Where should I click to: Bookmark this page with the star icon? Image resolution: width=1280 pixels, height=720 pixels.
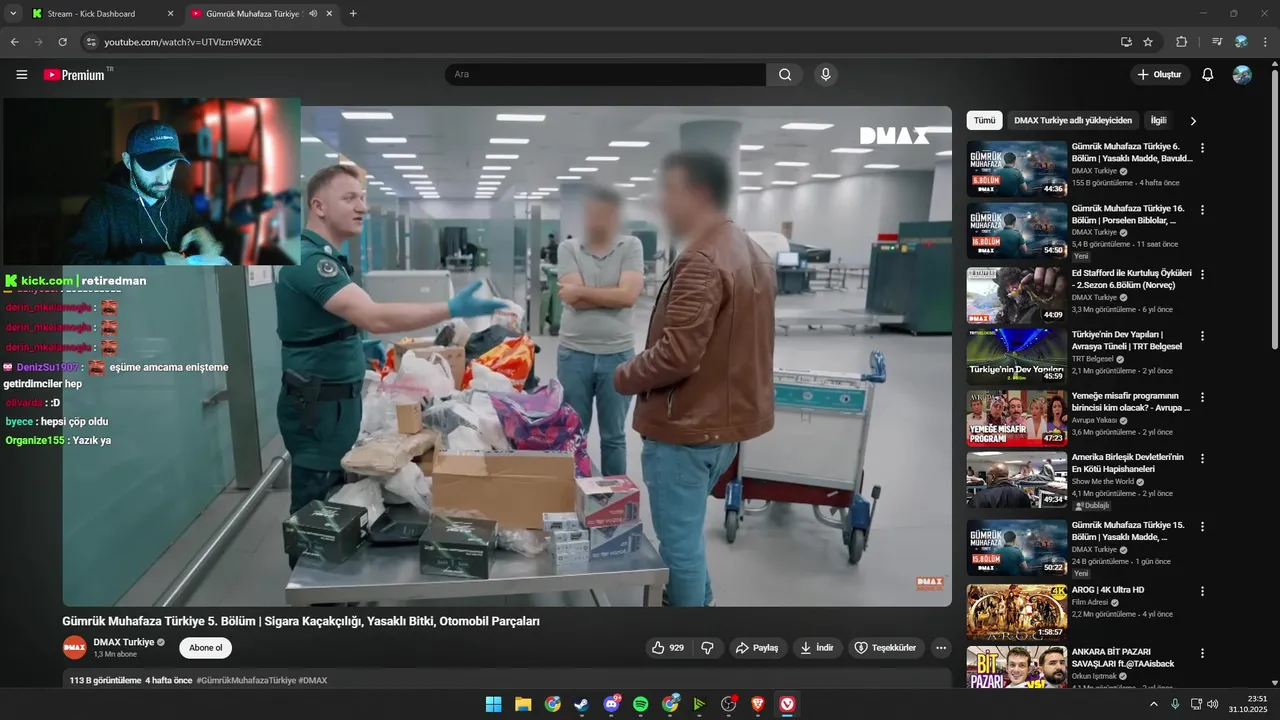point(1148,42)
